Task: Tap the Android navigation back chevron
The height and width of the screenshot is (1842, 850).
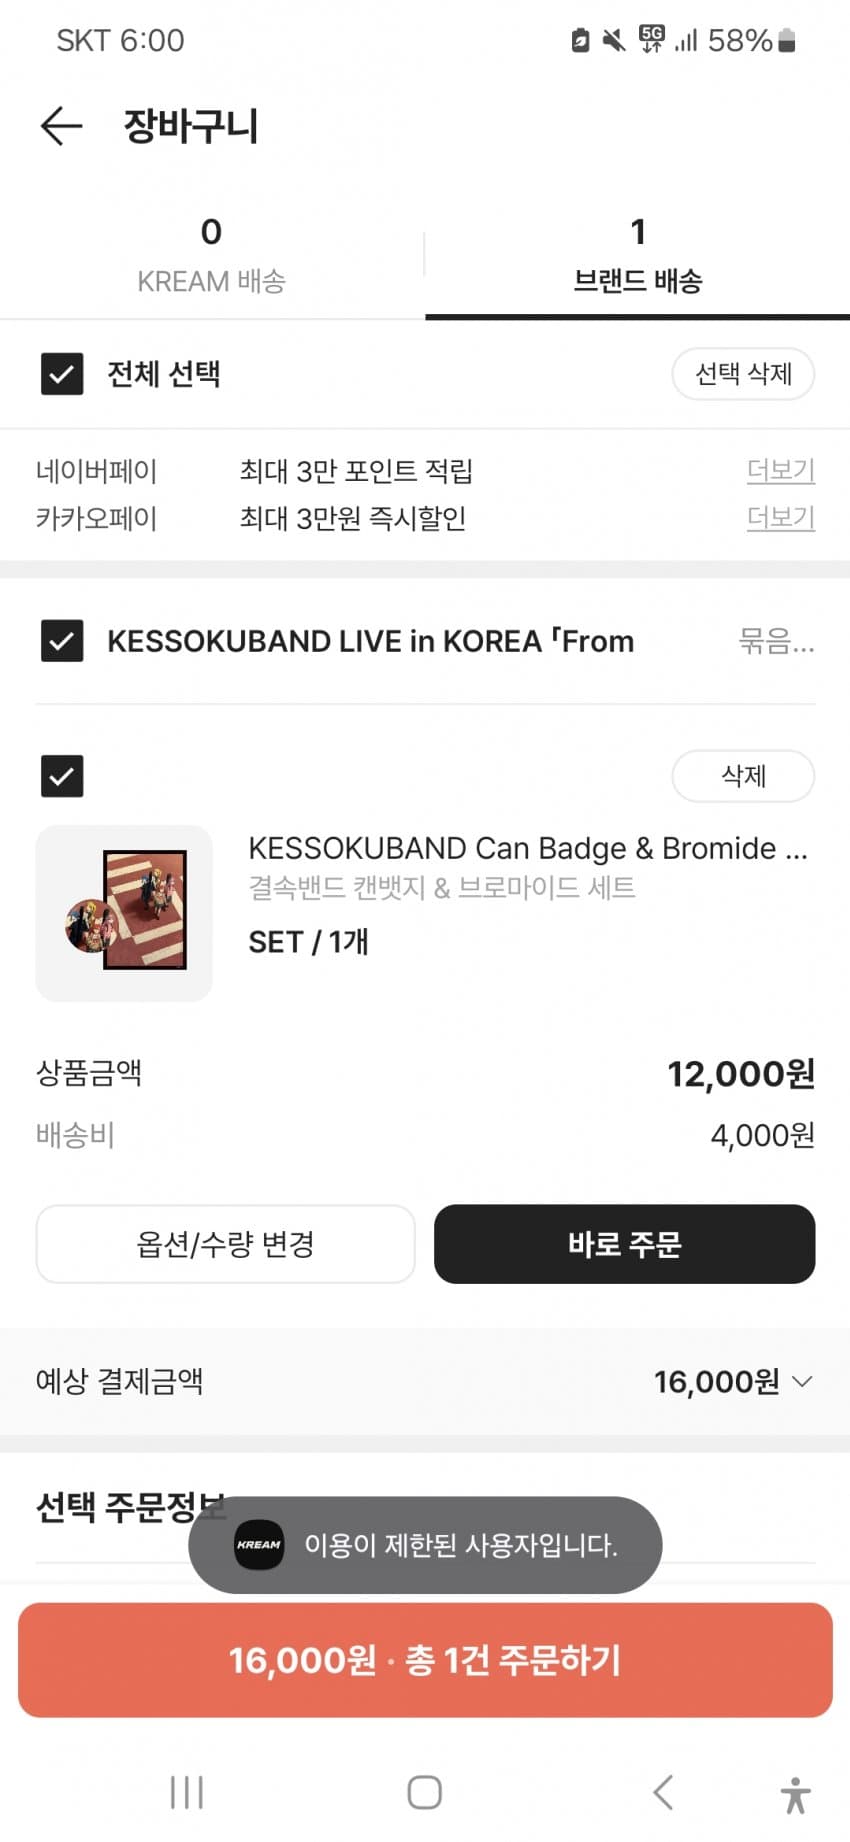Action: (662, 1792)
